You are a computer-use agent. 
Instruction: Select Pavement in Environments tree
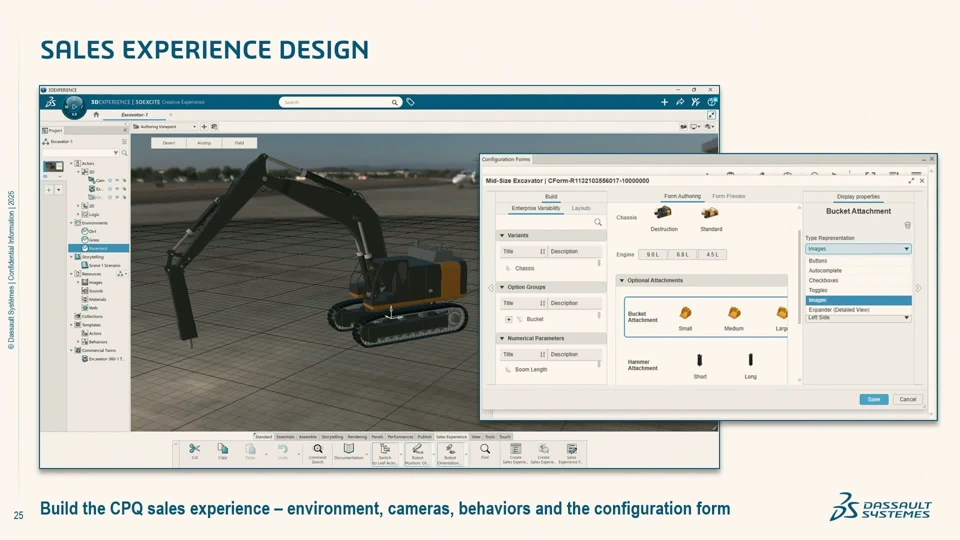[x=99, y=248]
